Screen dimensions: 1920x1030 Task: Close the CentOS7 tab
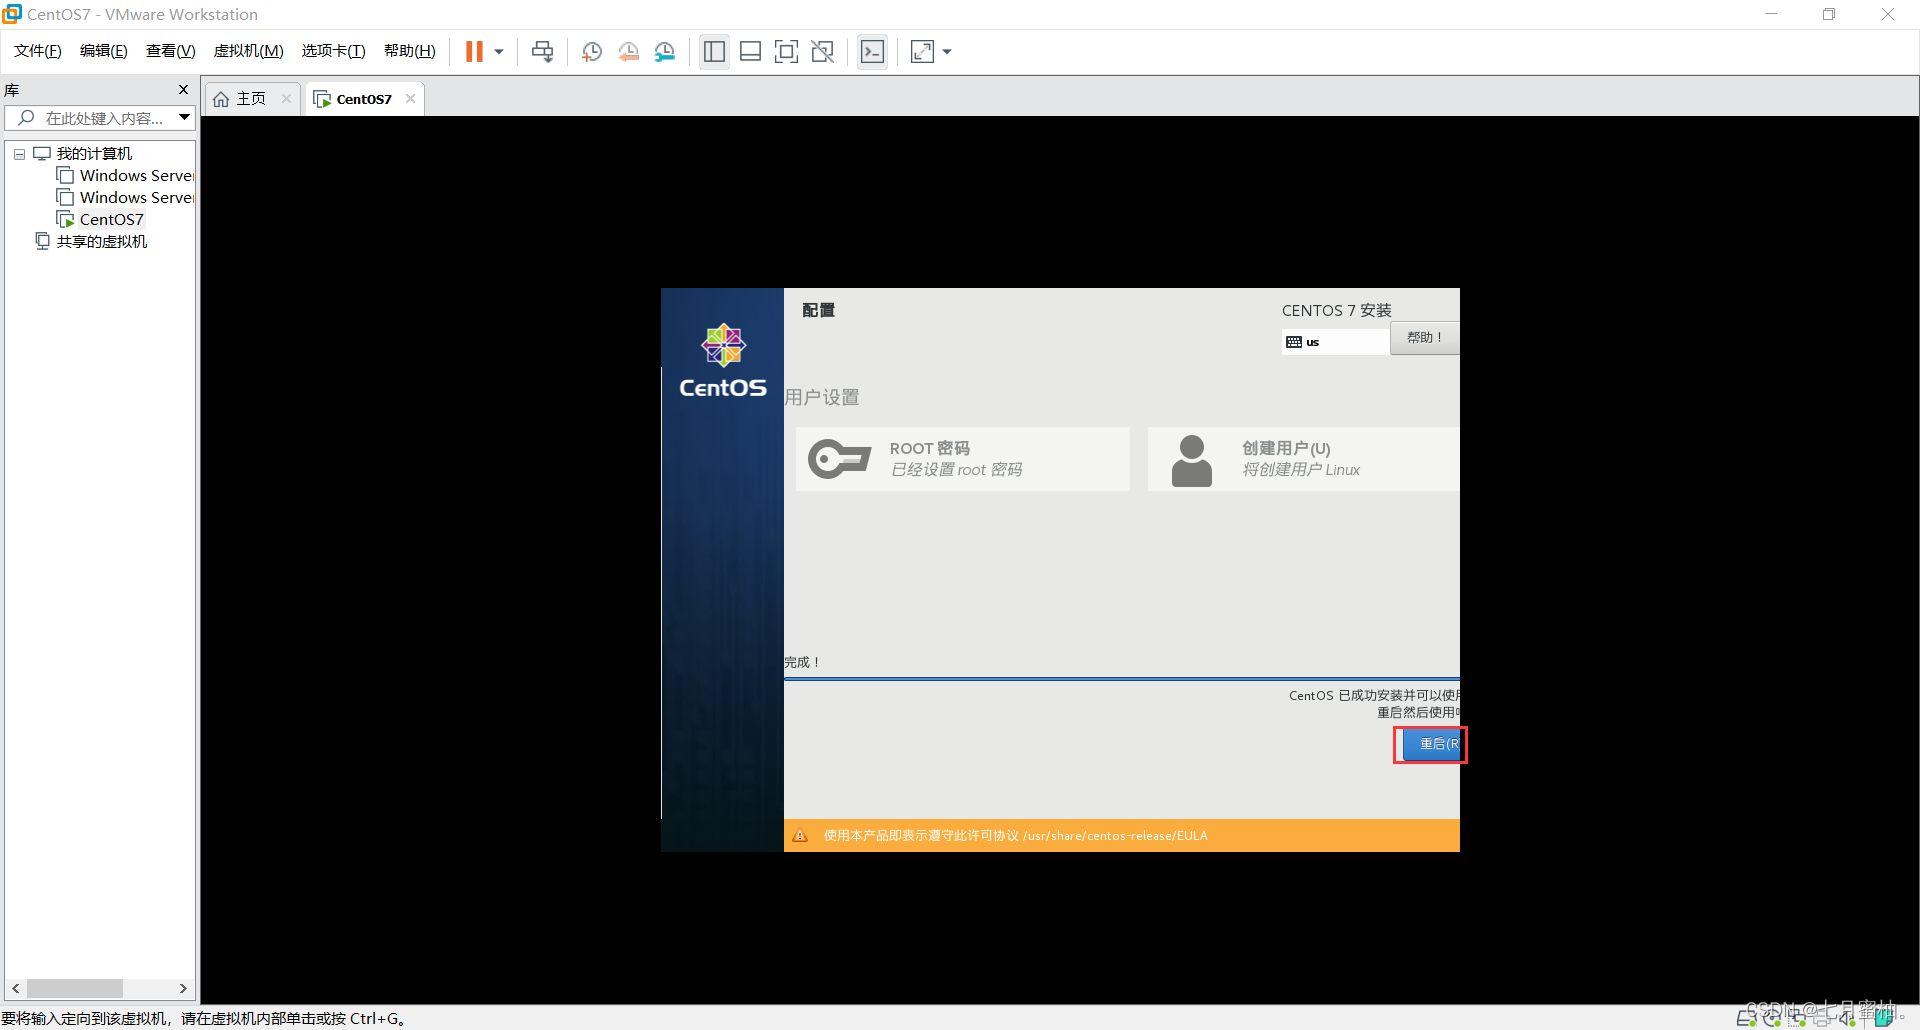(x=410, y=98)
